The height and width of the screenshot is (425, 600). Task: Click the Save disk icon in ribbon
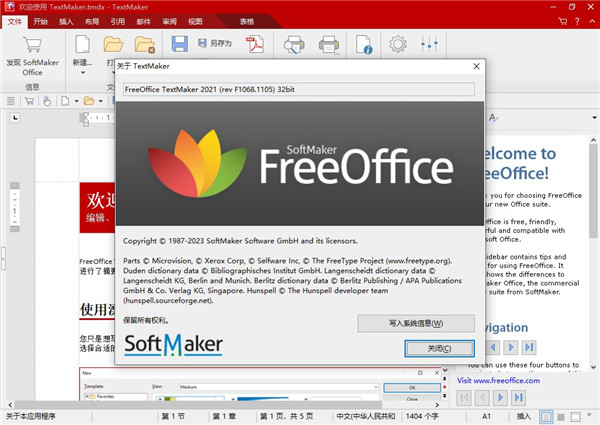point(180,44)
